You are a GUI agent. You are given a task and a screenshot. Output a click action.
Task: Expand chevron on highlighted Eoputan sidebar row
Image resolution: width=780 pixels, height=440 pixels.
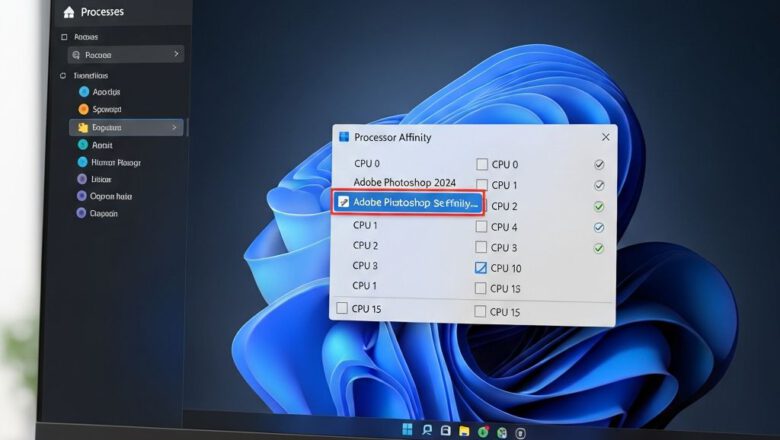pyautogui.click(x=174, y=128)
